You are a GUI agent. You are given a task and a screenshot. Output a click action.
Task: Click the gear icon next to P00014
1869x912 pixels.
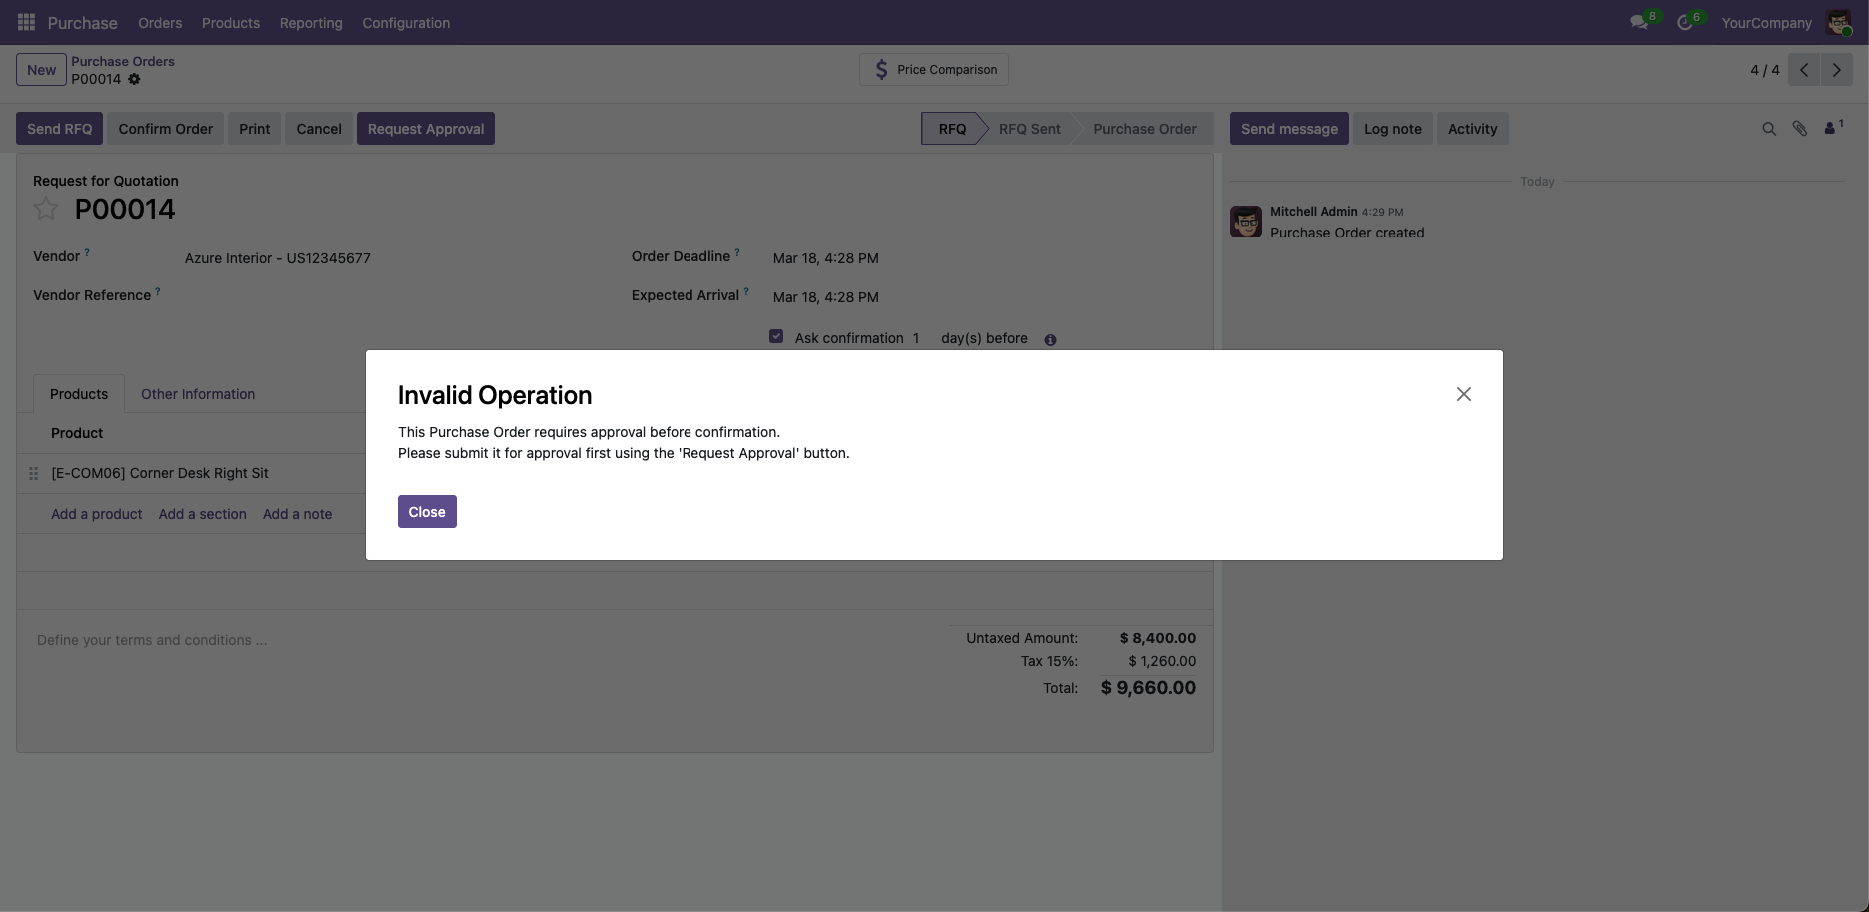pos(134,79)
